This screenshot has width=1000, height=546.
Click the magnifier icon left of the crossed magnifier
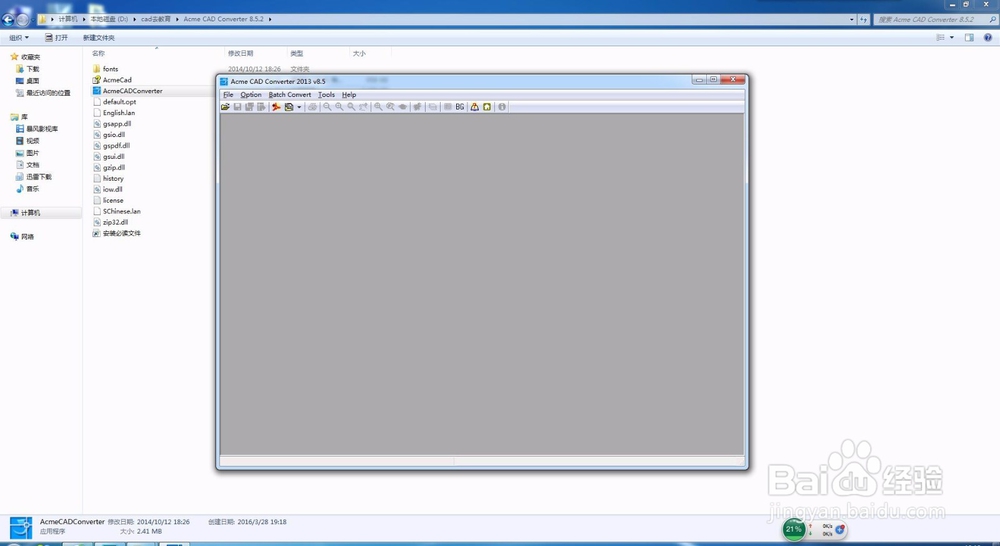click(378, 107)
